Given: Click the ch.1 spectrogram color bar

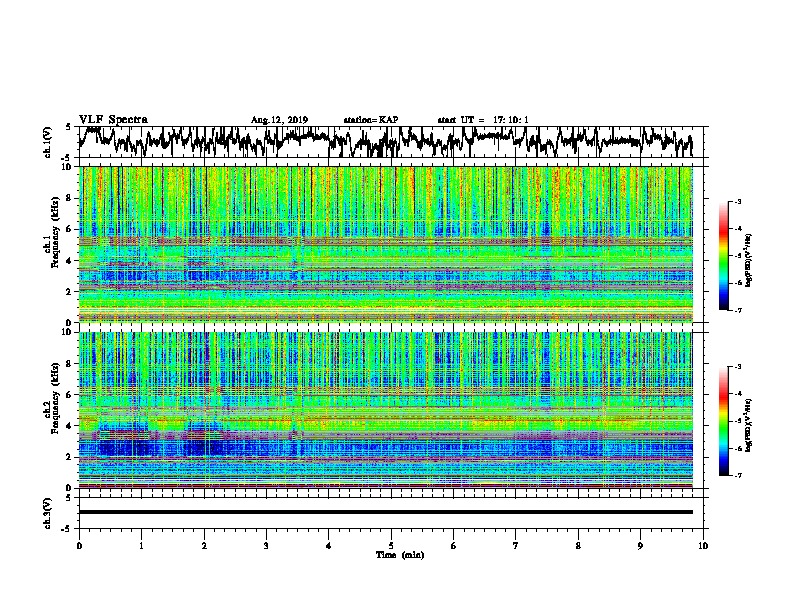Looking at the screenshot, I should tap(723, 256).
